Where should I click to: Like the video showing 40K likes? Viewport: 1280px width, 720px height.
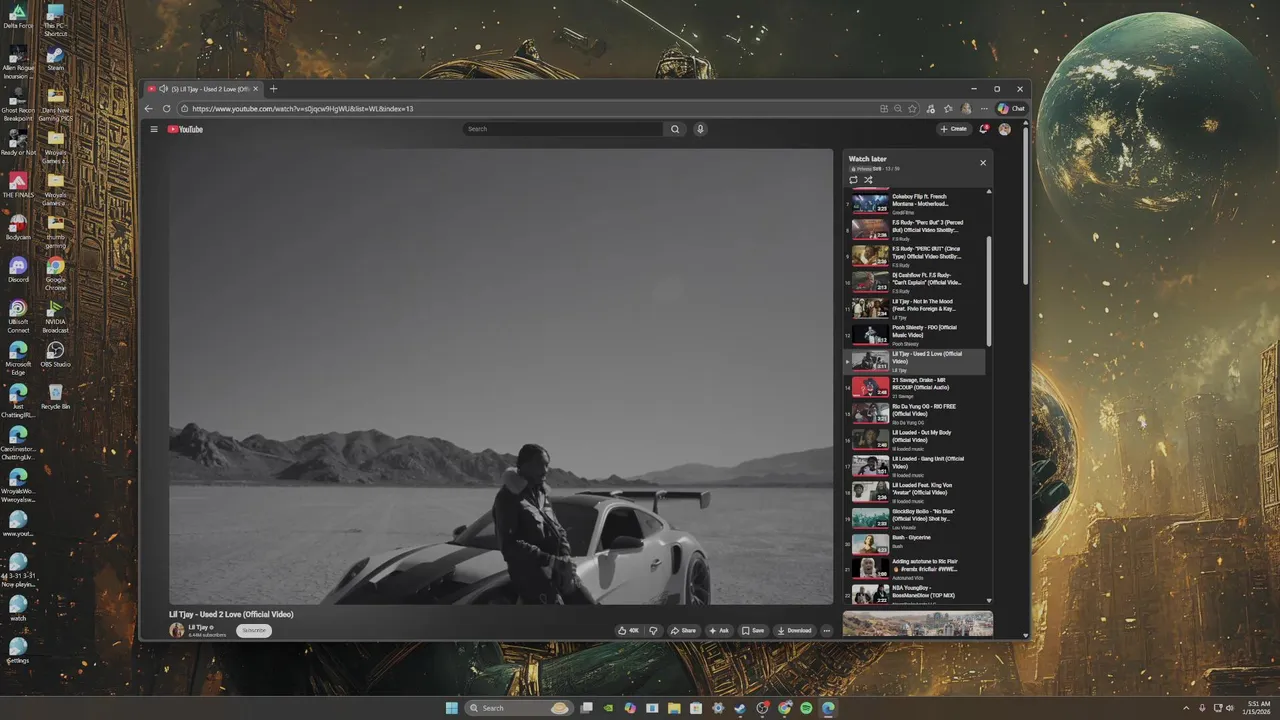coord(628,631)
